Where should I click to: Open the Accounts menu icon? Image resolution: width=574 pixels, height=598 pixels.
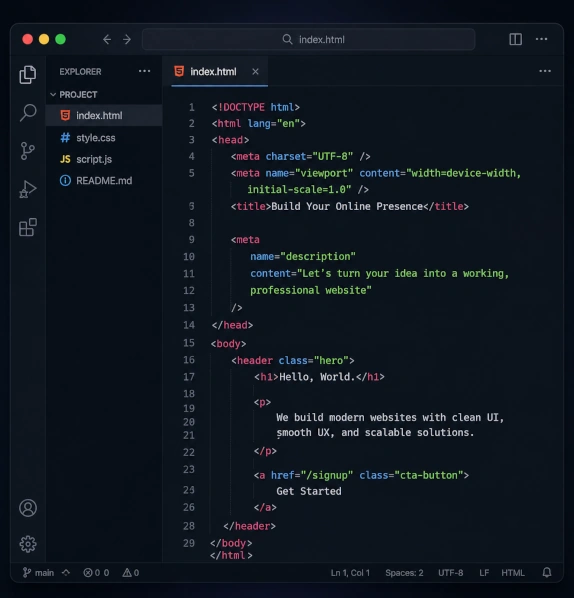tap(28, 508)
